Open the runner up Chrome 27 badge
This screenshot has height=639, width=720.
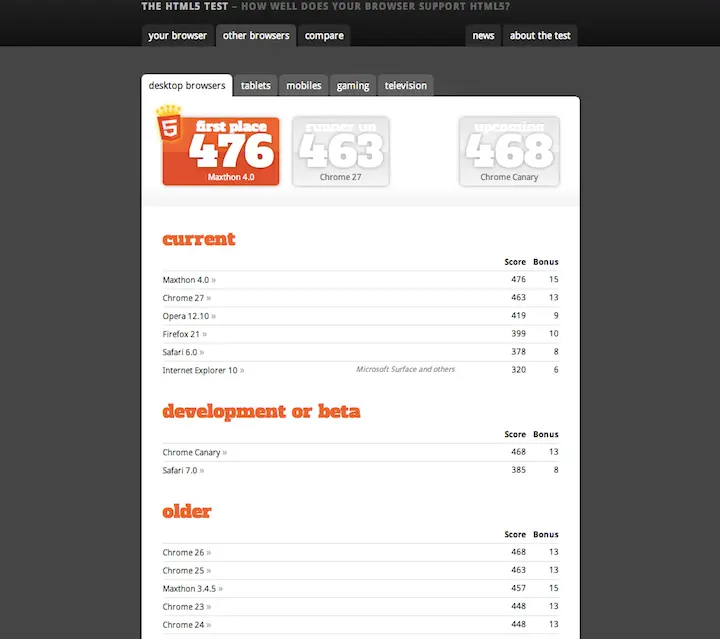(341, 151)
